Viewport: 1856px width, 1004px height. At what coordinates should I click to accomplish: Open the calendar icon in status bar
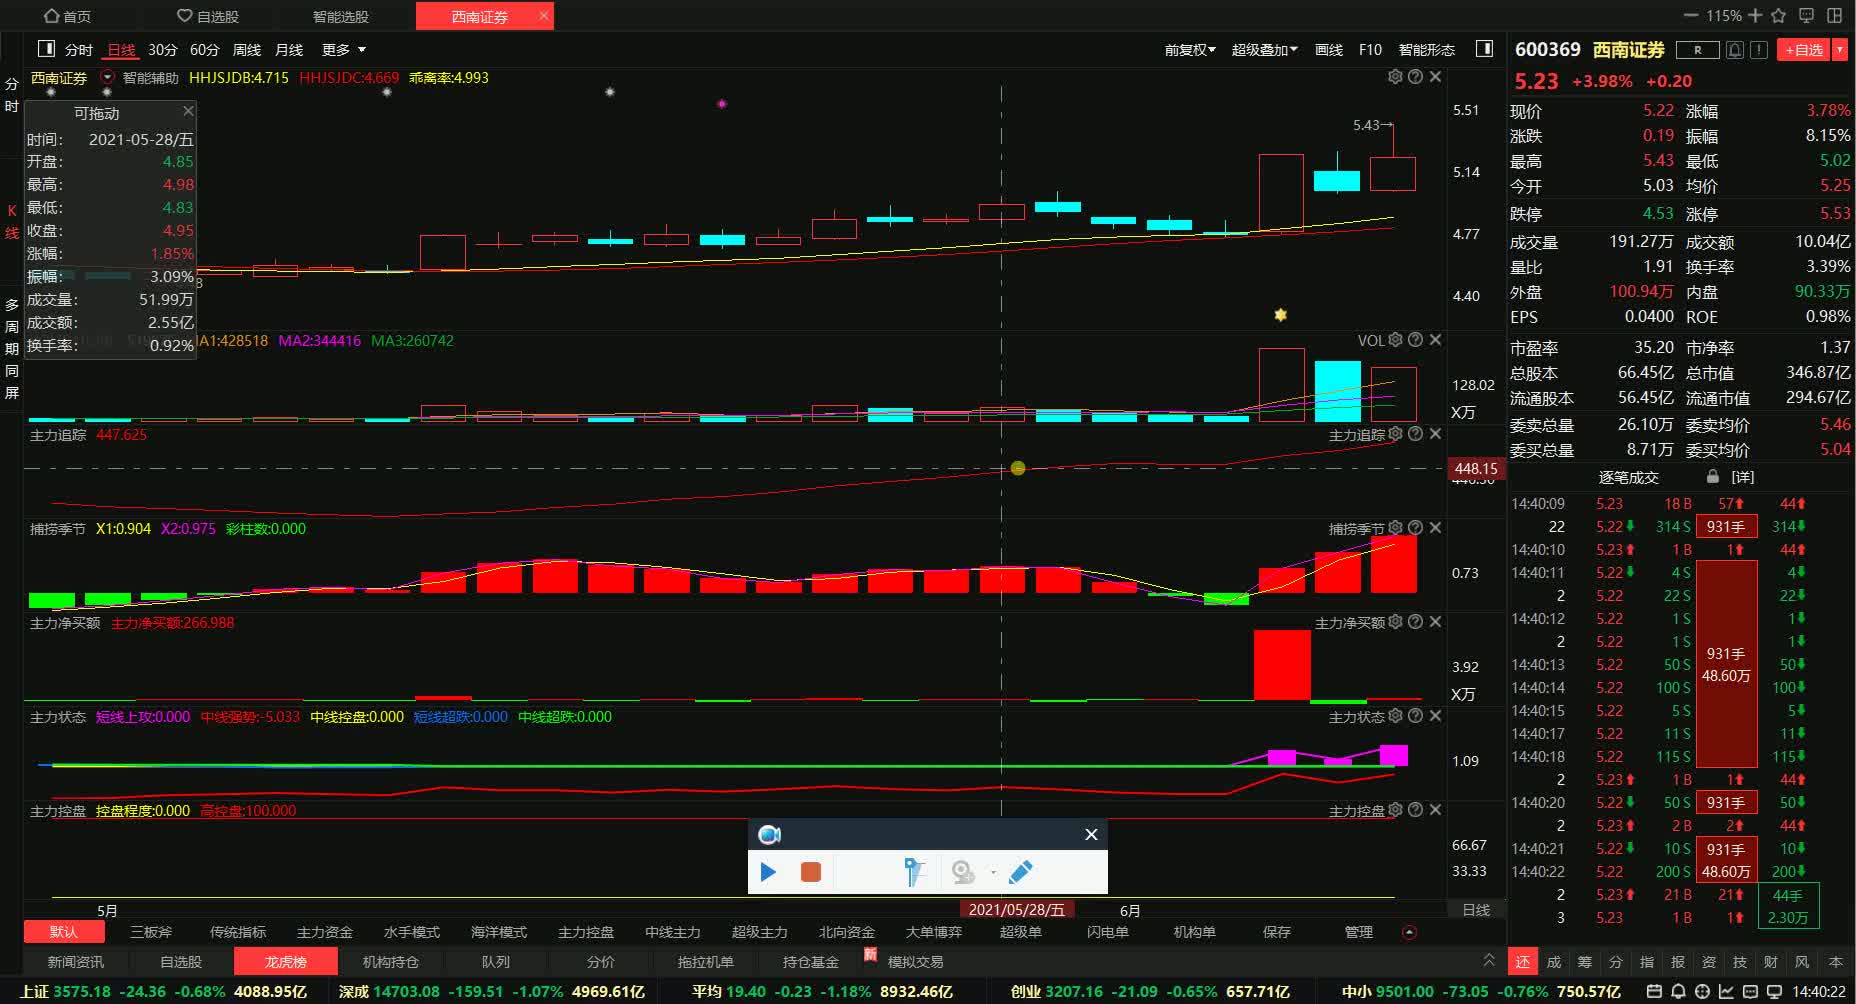coord(1654,992)
